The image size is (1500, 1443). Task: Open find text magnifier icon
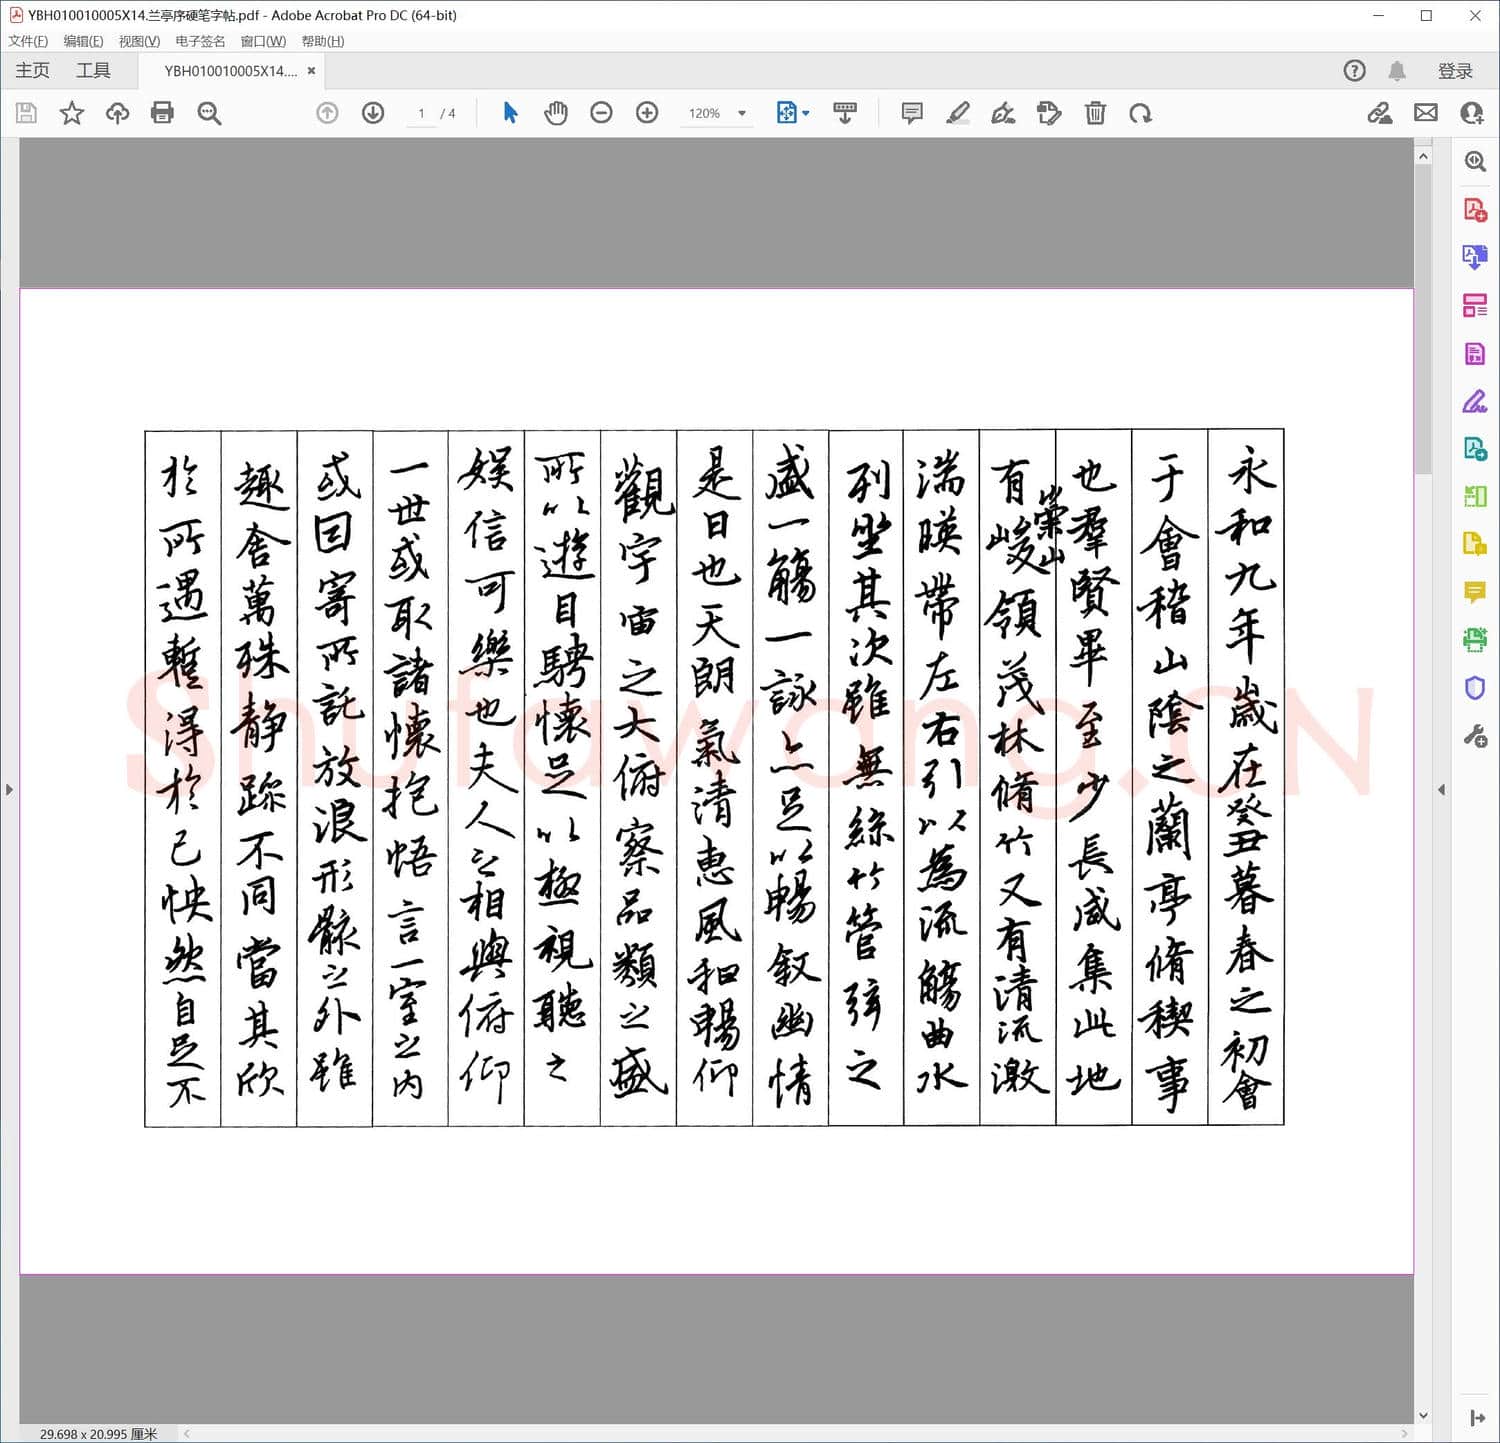pos(209,113)
